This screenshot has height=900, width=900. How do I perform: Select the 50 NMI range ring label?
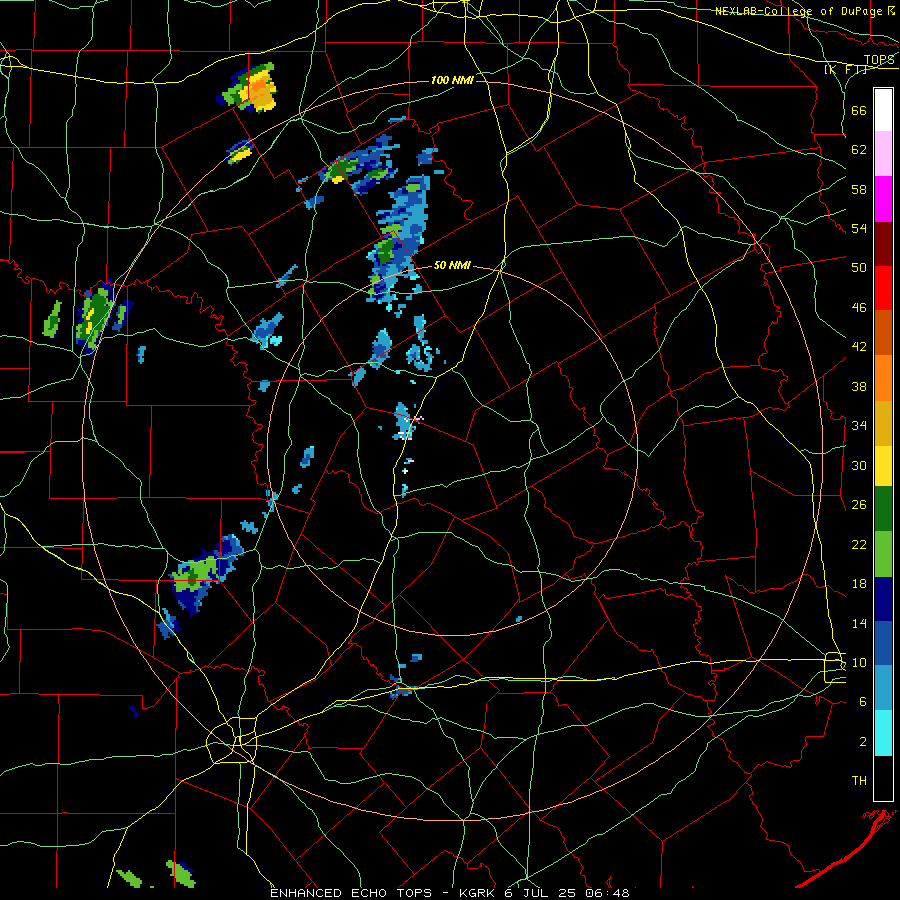pyautogui.click(x=452, y=265)
